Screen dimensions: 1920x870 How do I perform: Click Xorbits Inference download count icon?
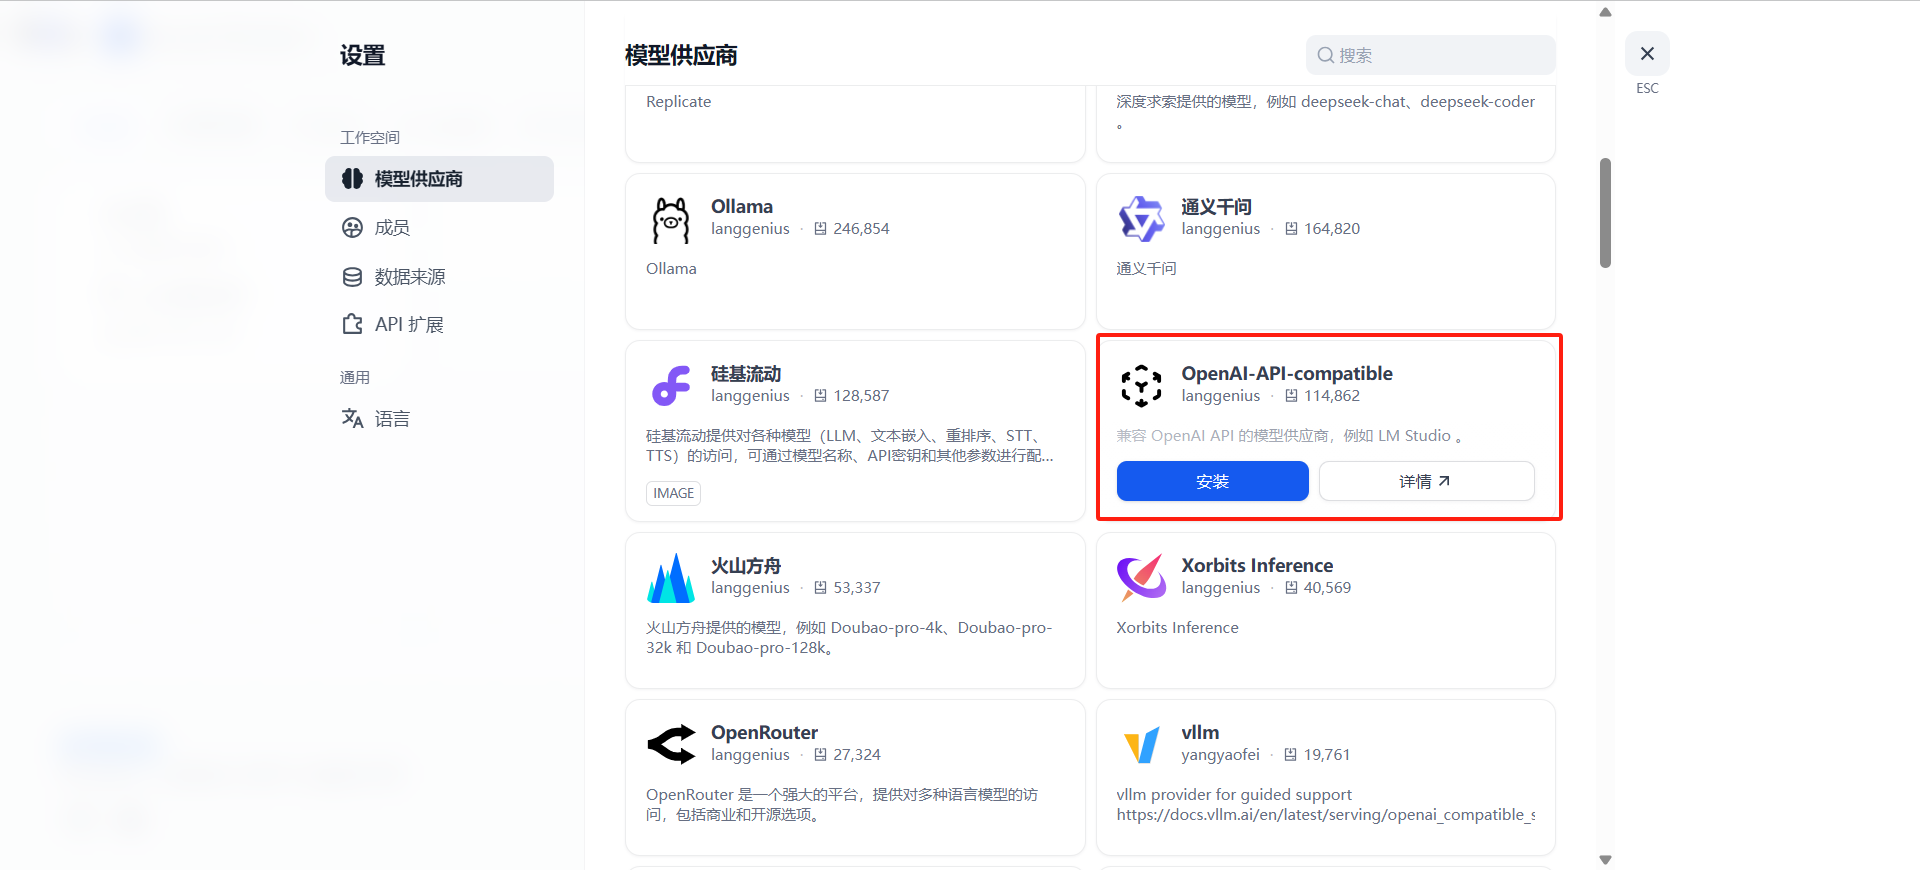point(1291,588)
